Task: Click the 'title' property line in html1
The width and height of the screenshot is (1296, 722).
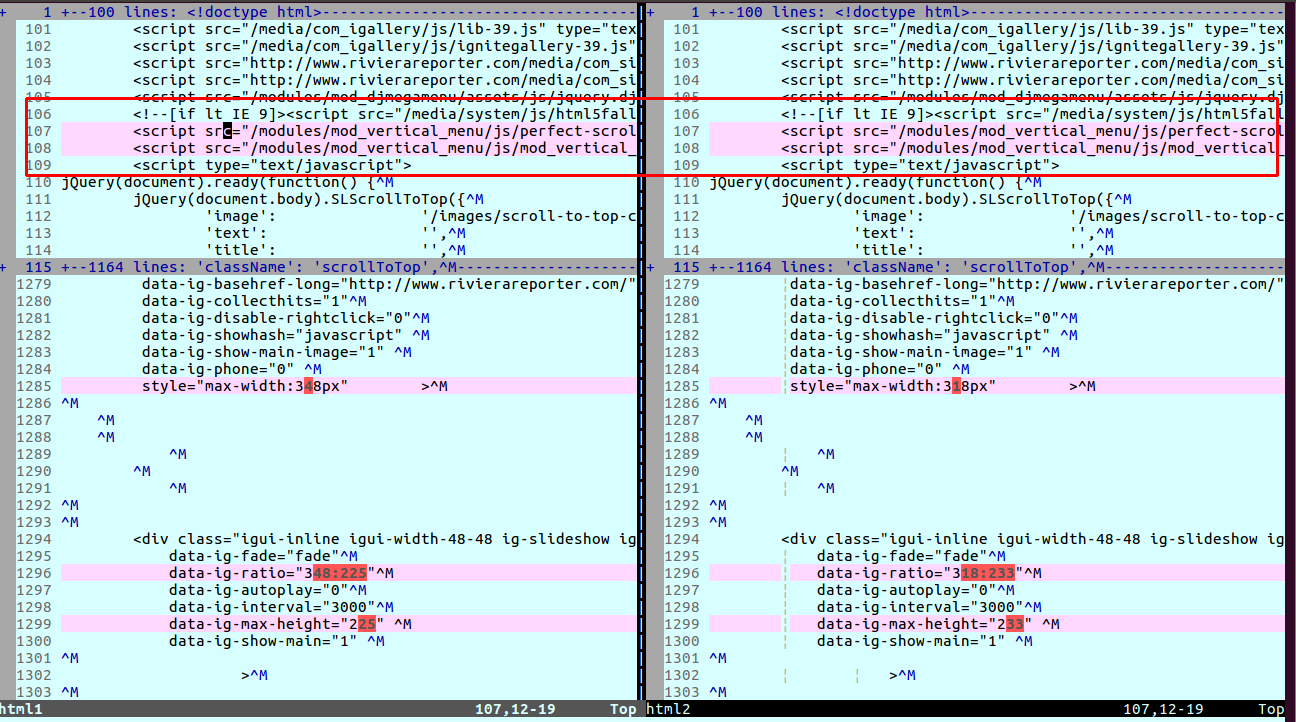Action: [335, 251]
